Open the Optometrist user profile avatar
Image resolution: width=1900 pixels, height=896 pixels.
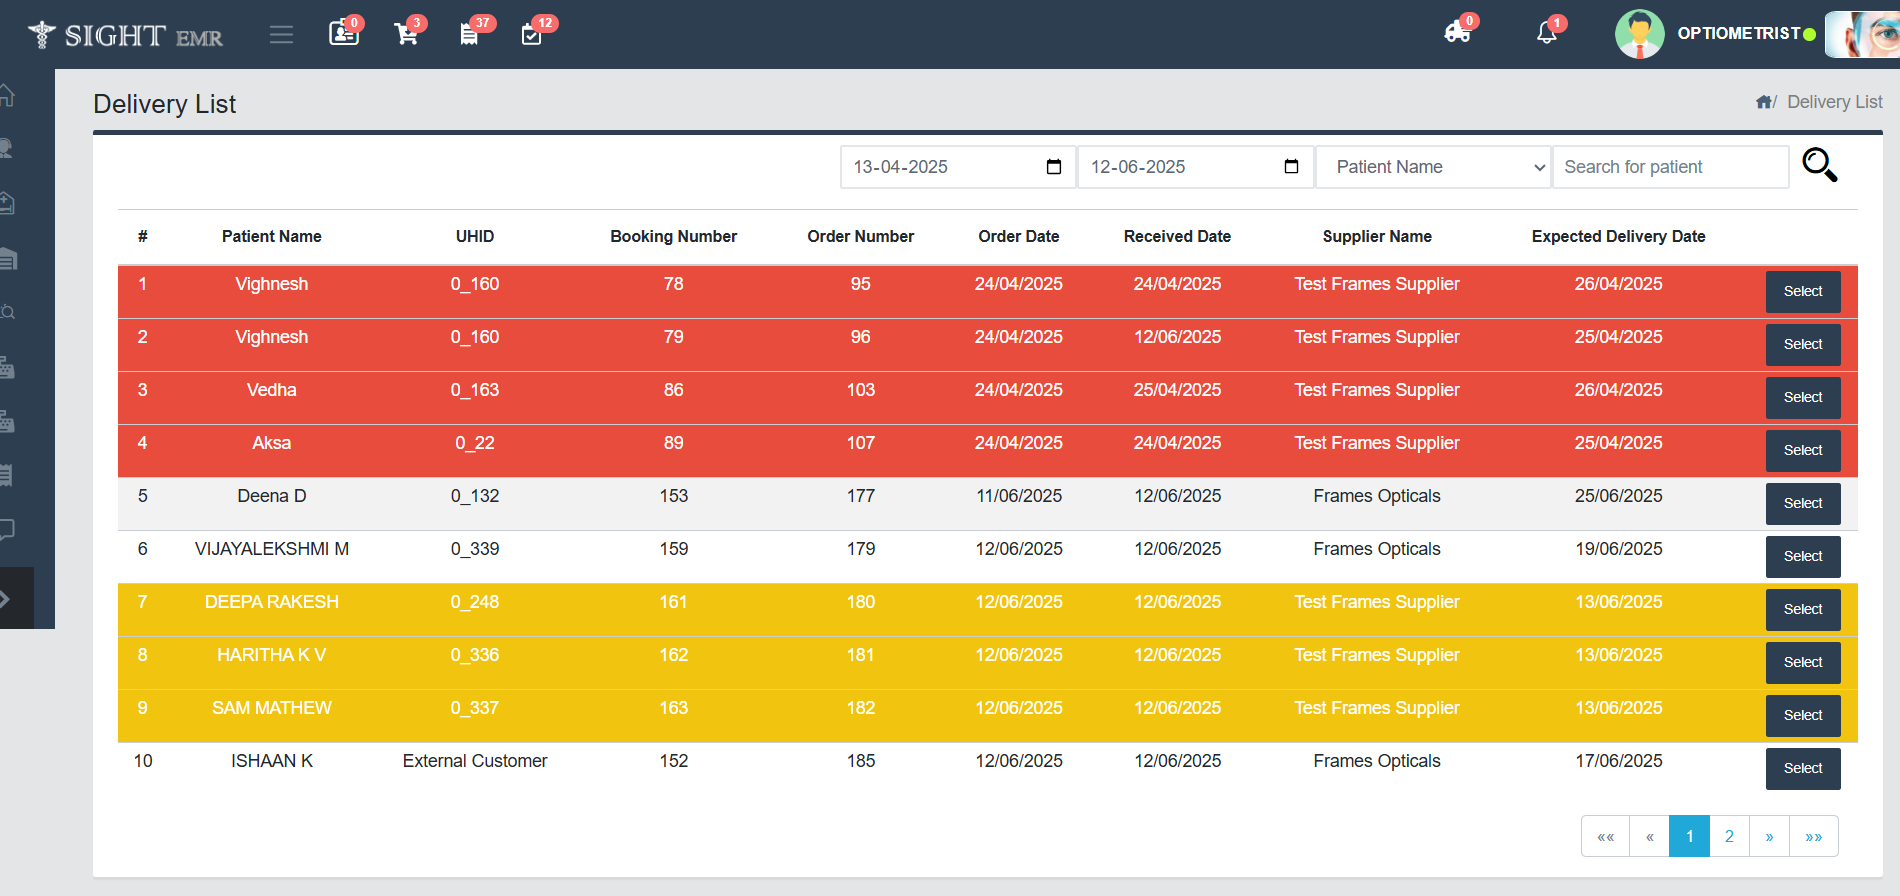1639,34
